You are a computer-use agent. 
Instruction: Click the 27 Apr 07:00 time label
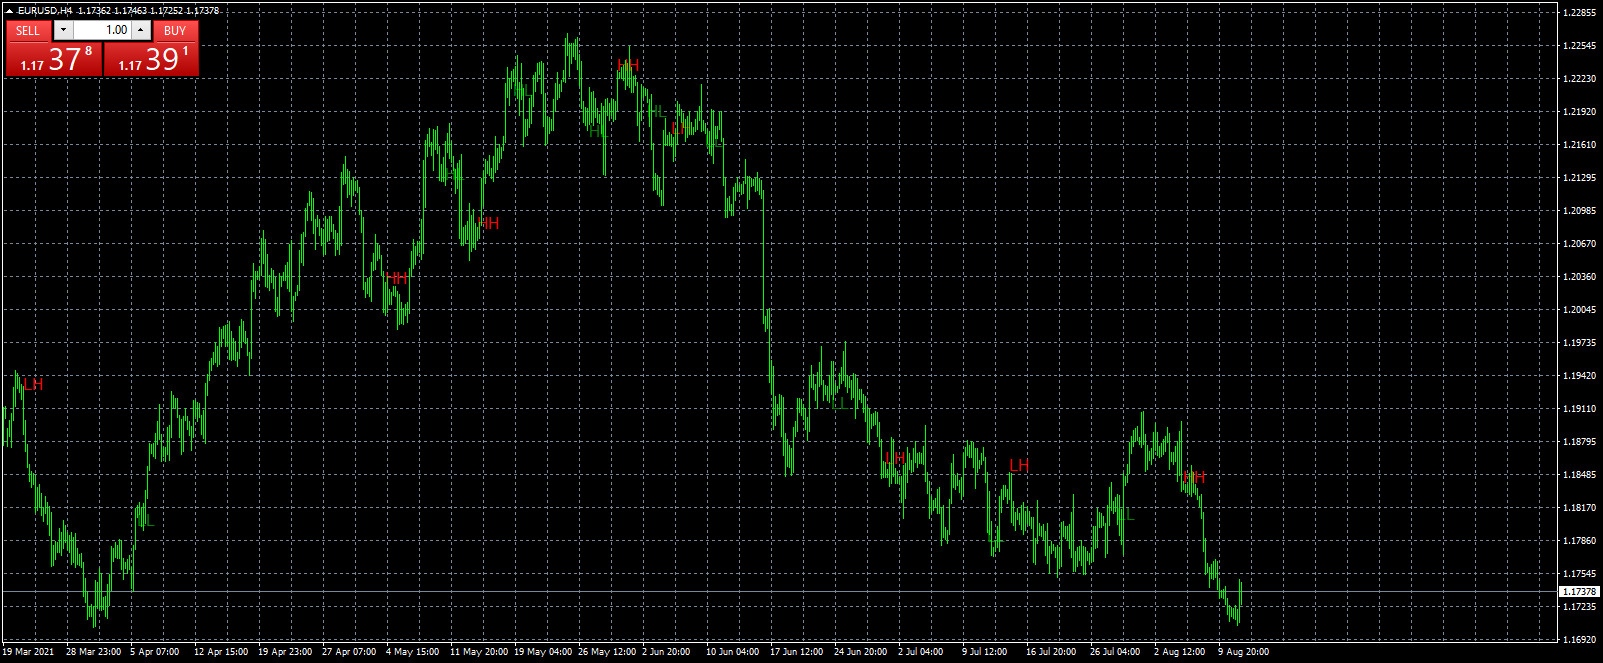tap(349, 652)
